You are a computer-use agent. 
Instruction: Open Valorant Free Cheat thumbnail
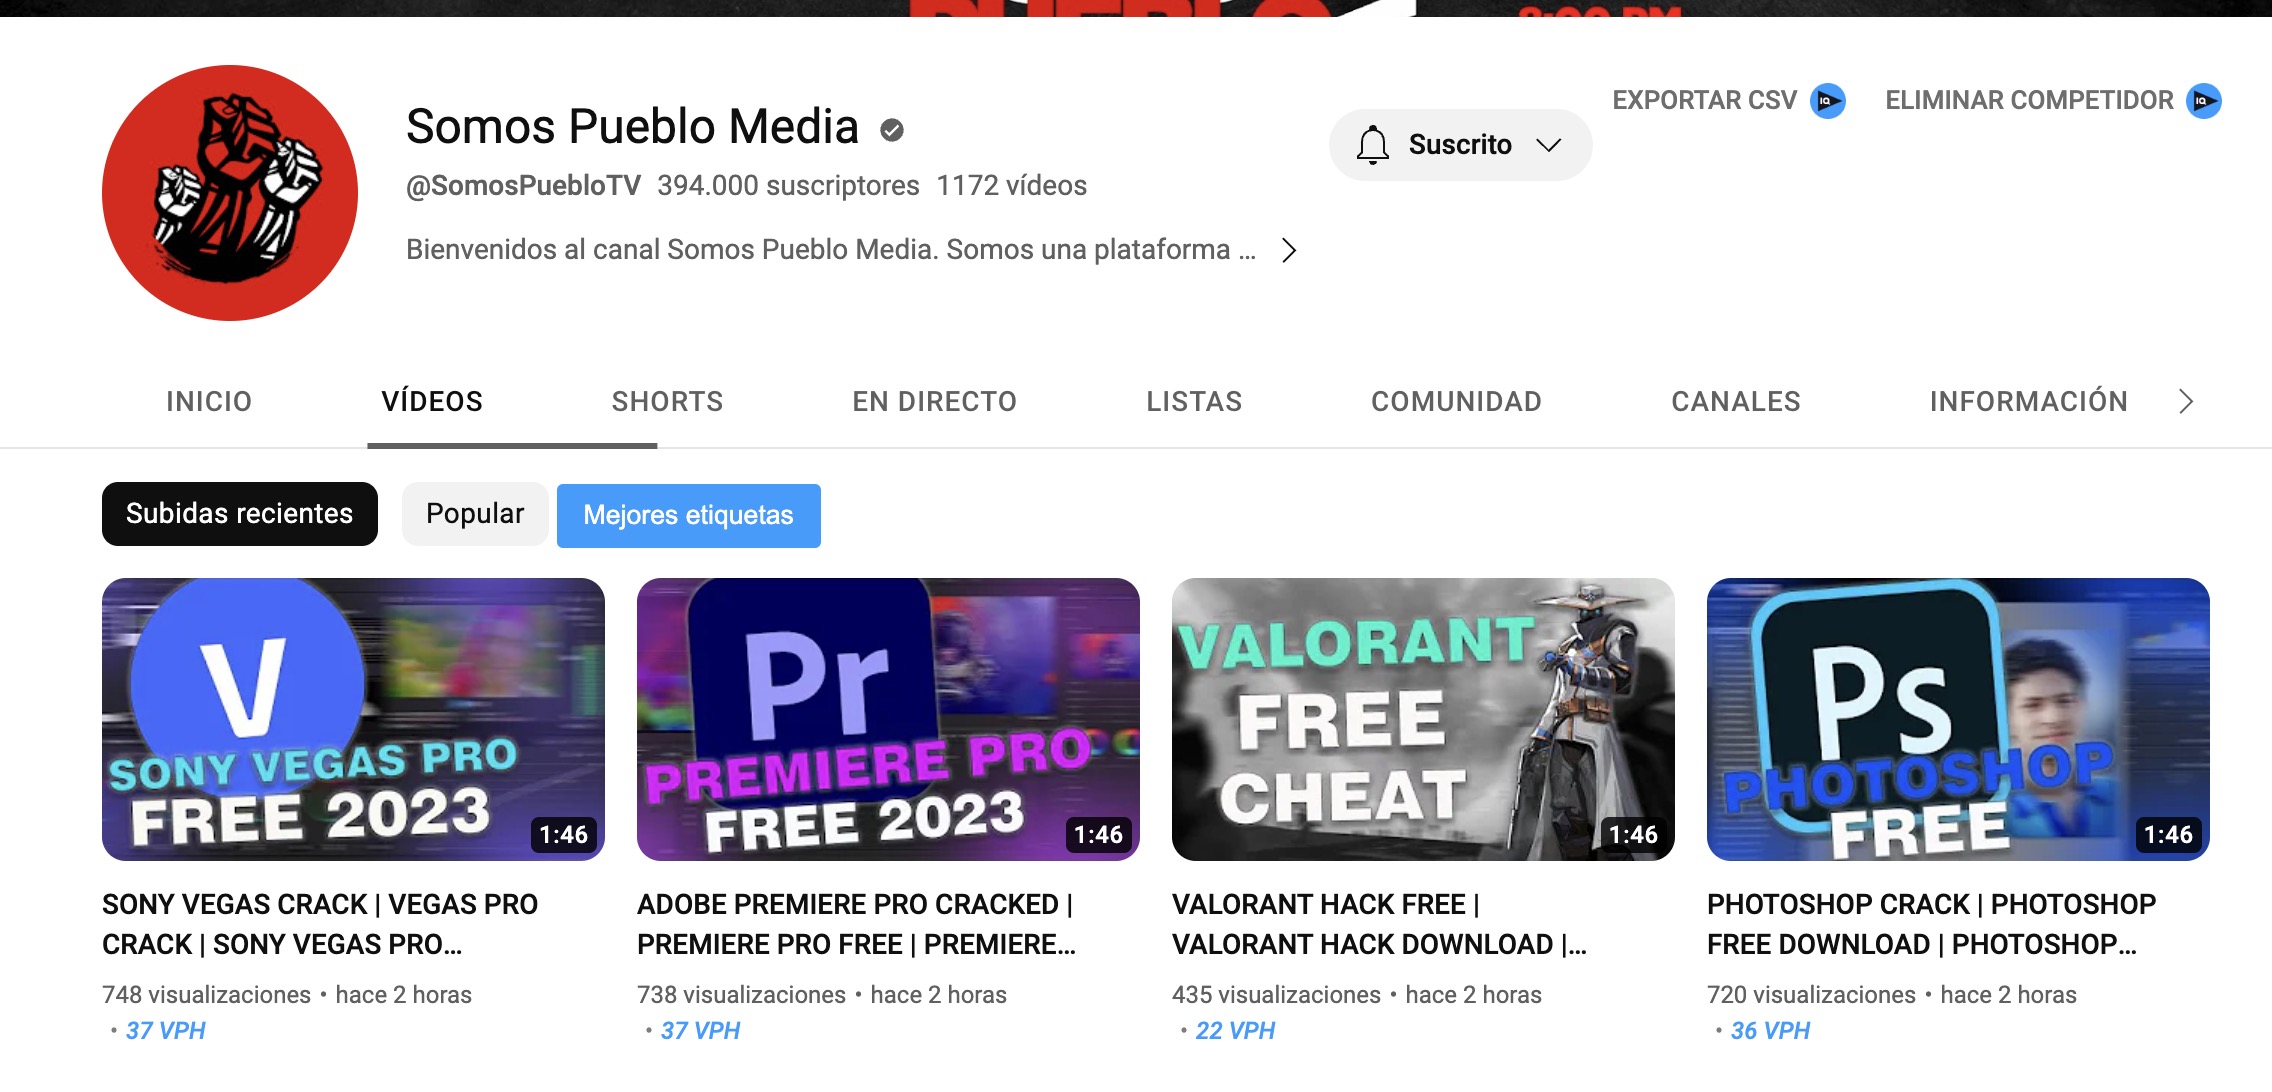click(x=1423, y=719)
